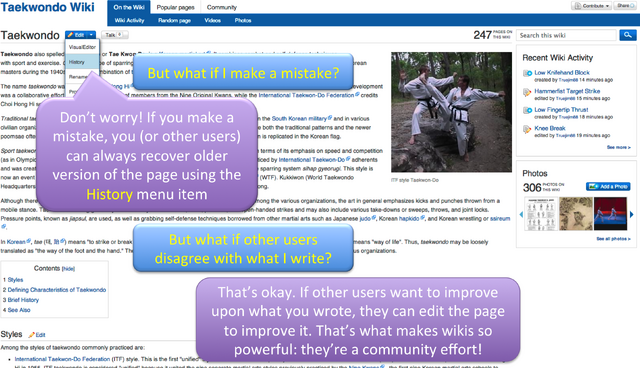Click the magnifier search button

[x=628, y=35]
